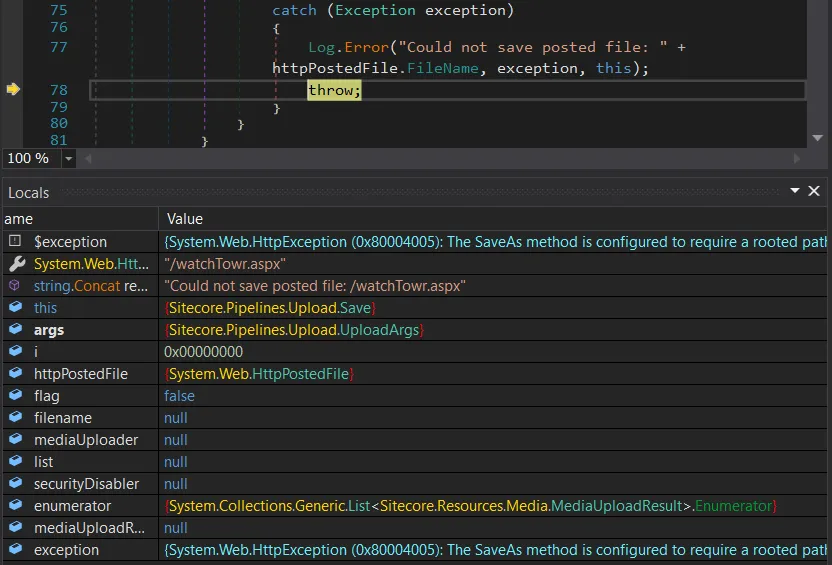Click the variable icon beside mediaUploadR...

click(x=16, y=527)
